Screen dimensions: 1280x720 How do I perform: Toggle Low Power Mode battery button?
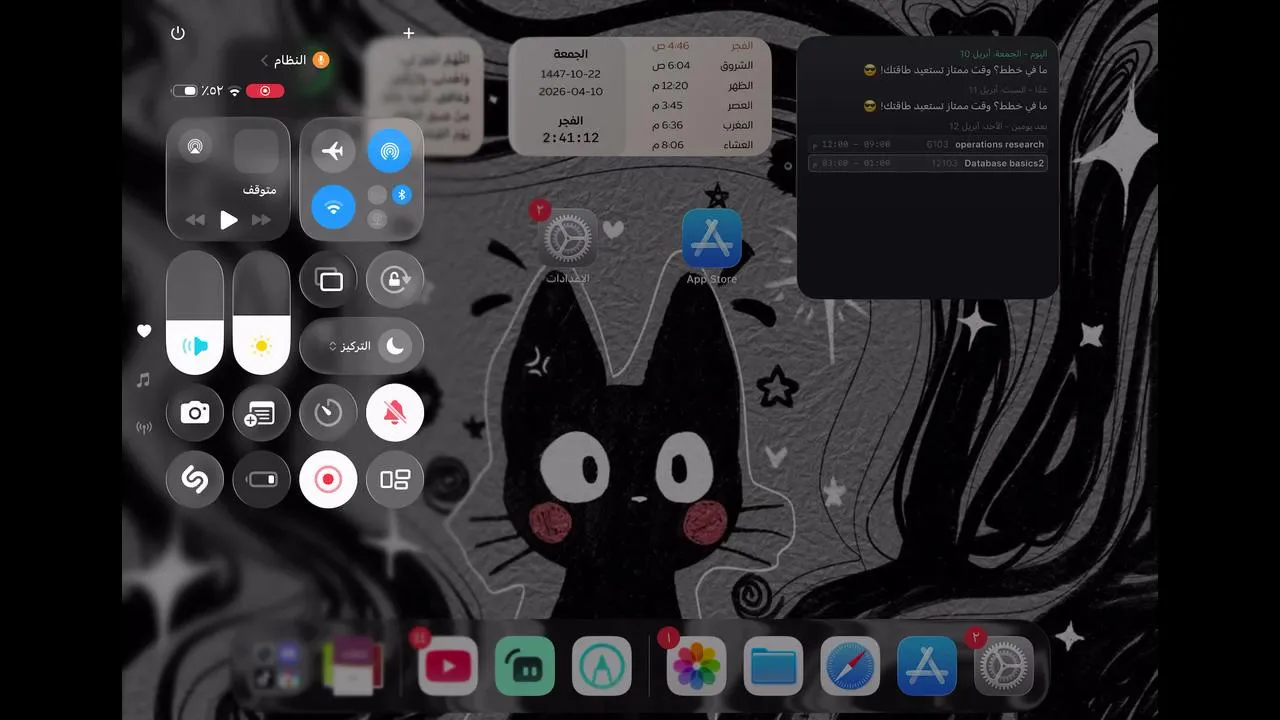point(261,479)
